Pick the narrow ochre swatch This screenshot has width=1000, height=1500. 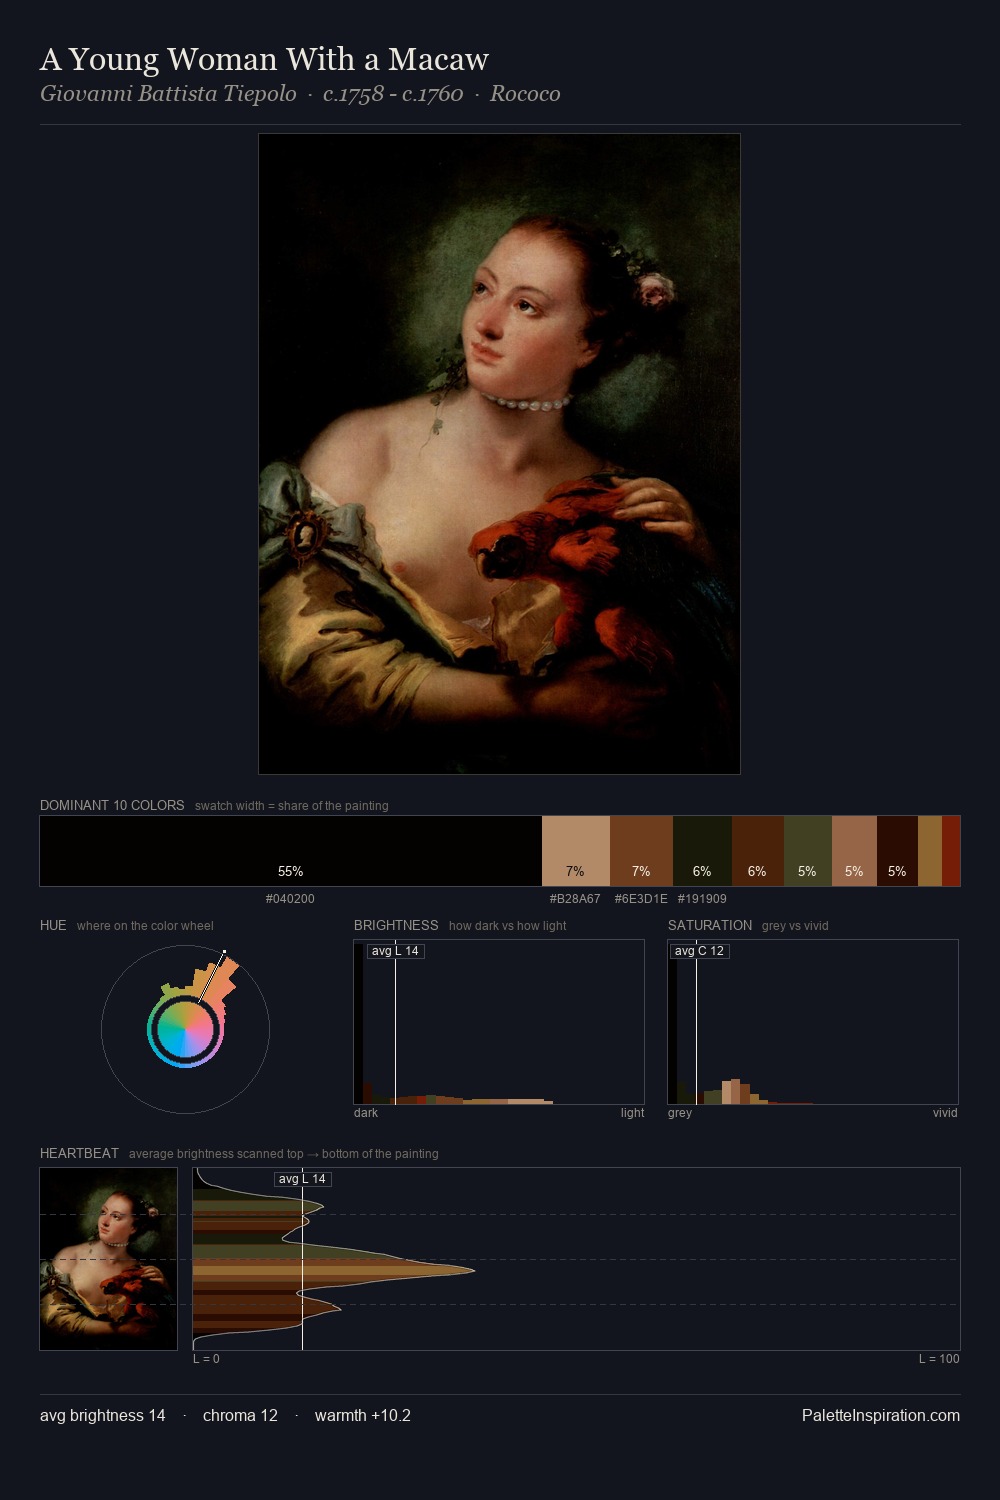[930, 851]
